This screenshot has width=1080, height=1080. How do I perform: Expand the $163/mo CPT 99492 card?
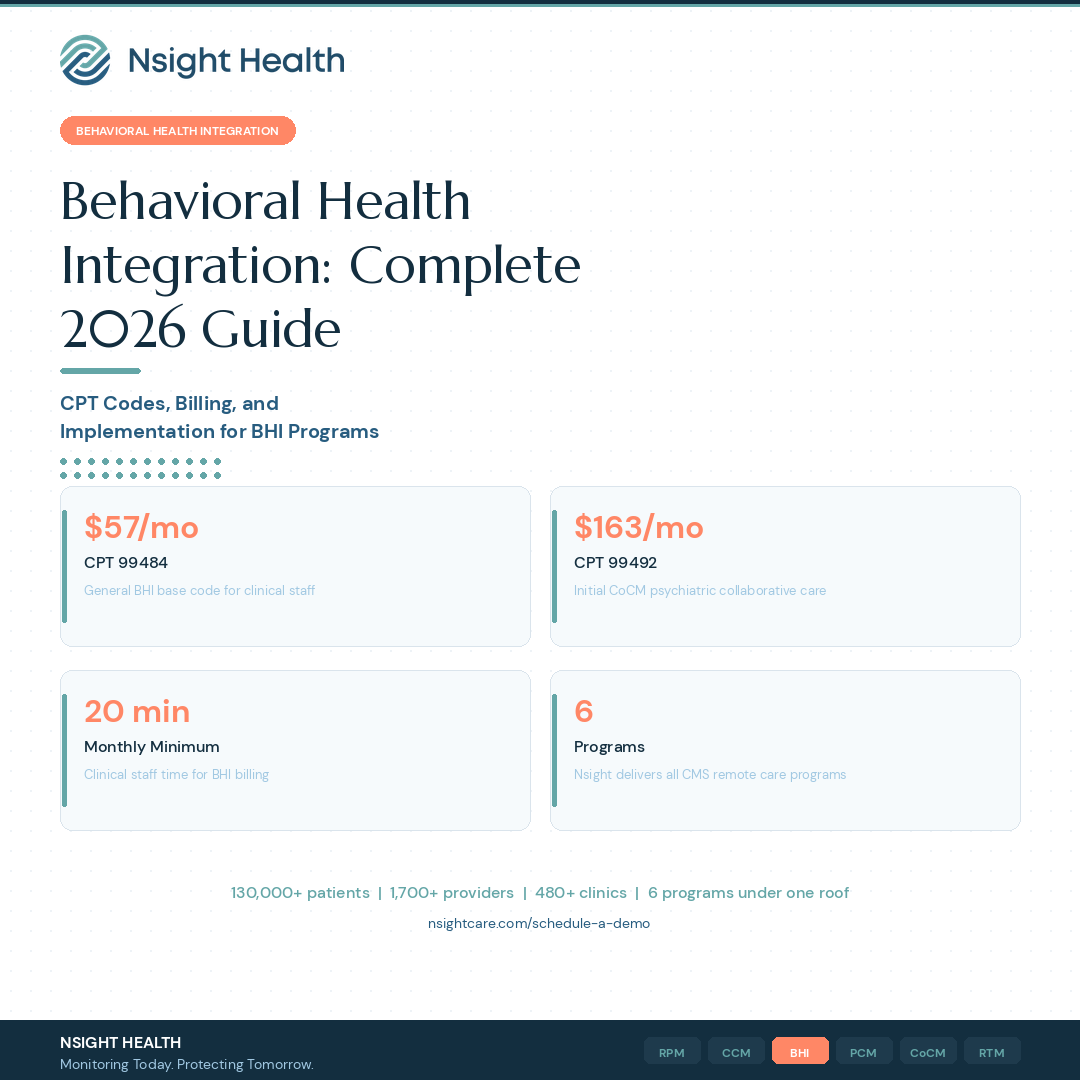click(x=785, y=566)
